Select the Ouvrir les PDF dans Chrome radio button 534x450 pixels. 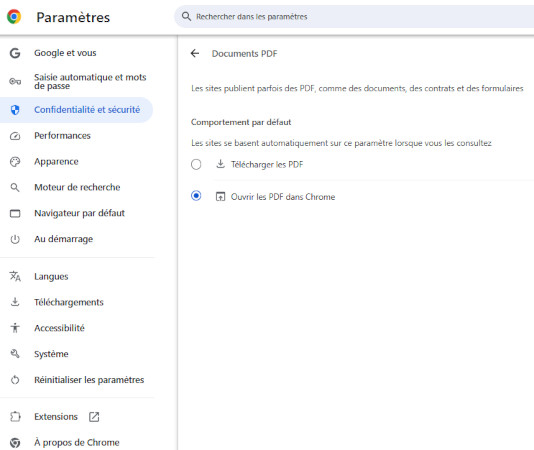click(x=196, y=196)
